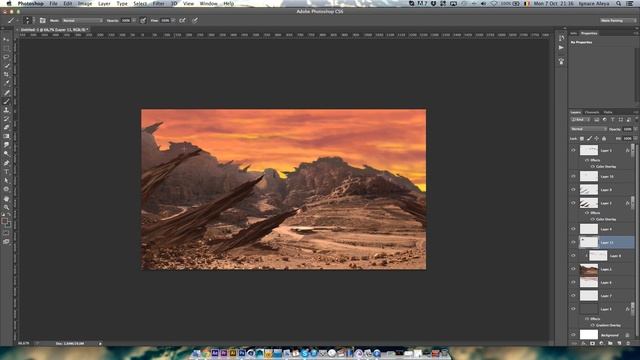Toggle visibility of selected Layer 11

(x=573, y=242)
